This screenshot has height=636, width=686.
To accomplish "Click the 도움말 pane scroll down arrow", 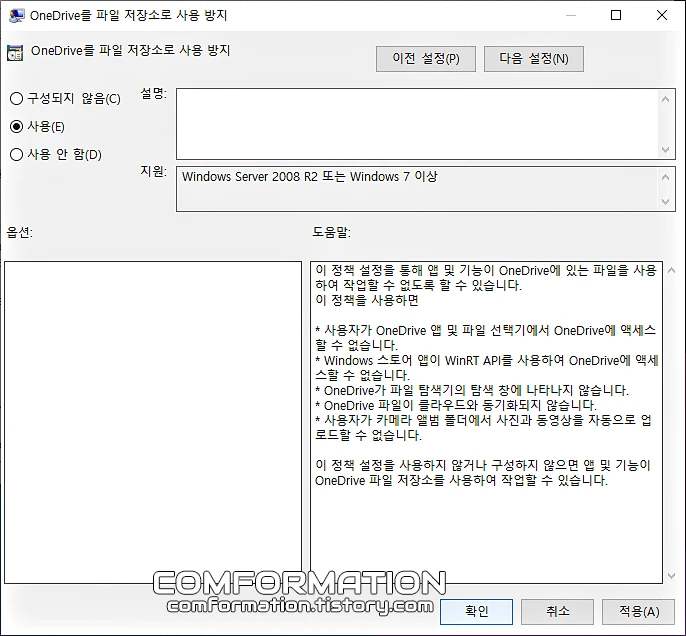I will (672, 576).
